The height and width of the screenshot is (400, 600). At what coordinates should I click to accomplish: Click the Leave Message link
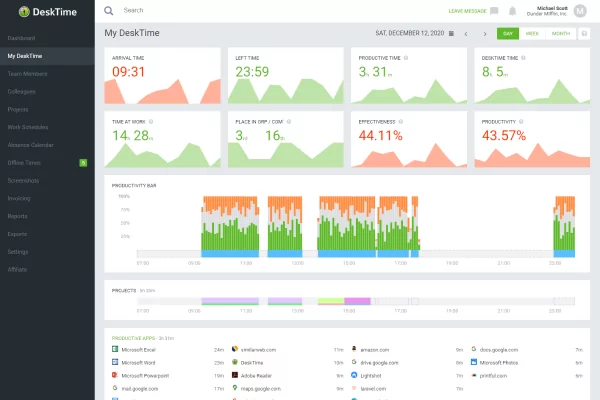(467, 11)
